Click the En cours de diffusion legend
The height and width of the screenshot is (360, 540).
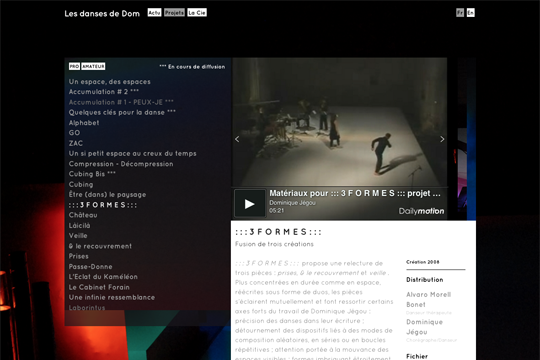[192, 66]
